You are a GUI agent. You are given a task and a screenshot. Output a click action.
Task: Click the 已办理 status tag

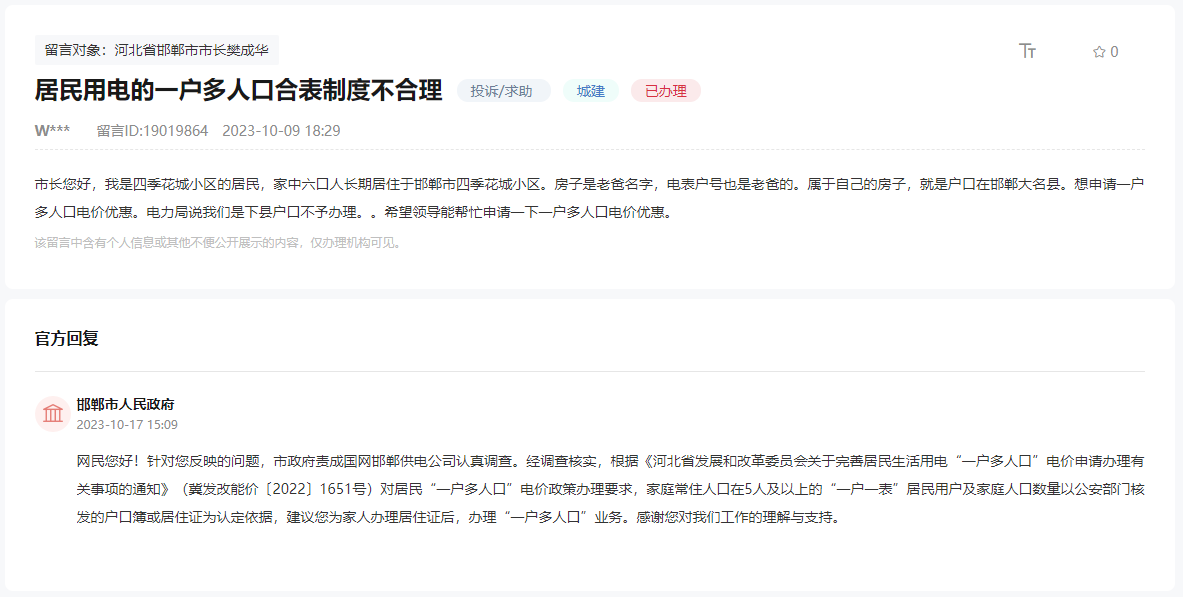coord(665,91)
